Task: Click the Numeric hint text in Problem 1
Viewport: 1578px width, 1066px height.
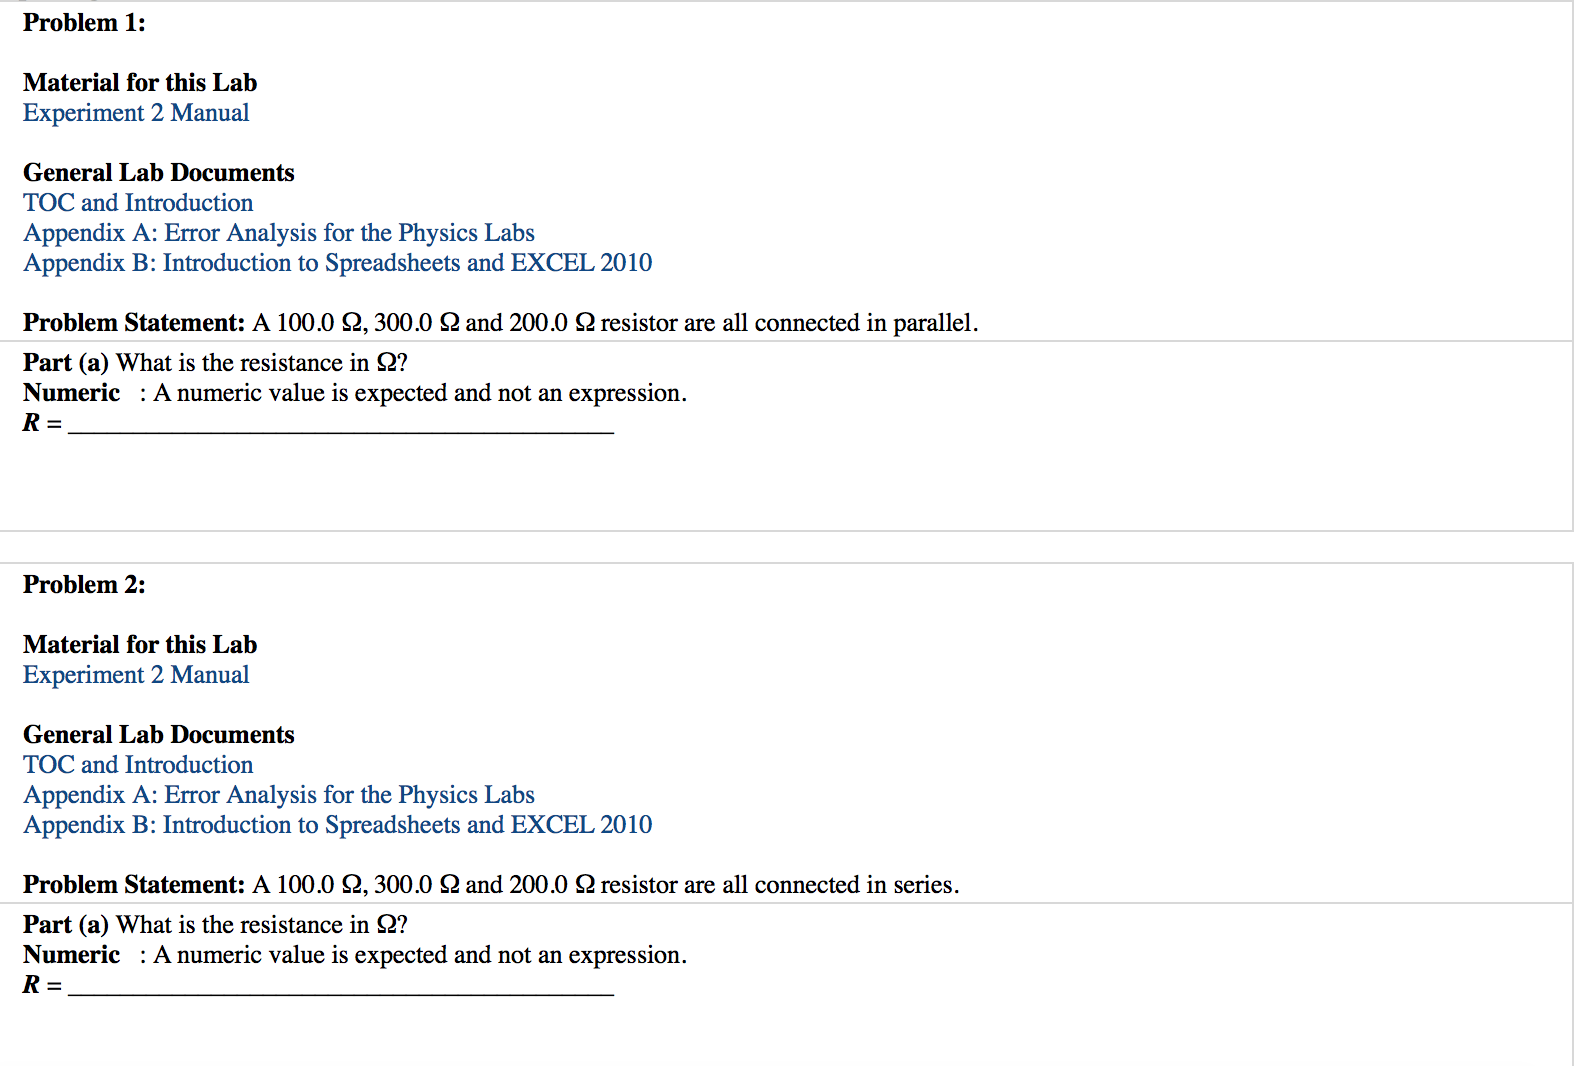Action: (x=355, y=393)
